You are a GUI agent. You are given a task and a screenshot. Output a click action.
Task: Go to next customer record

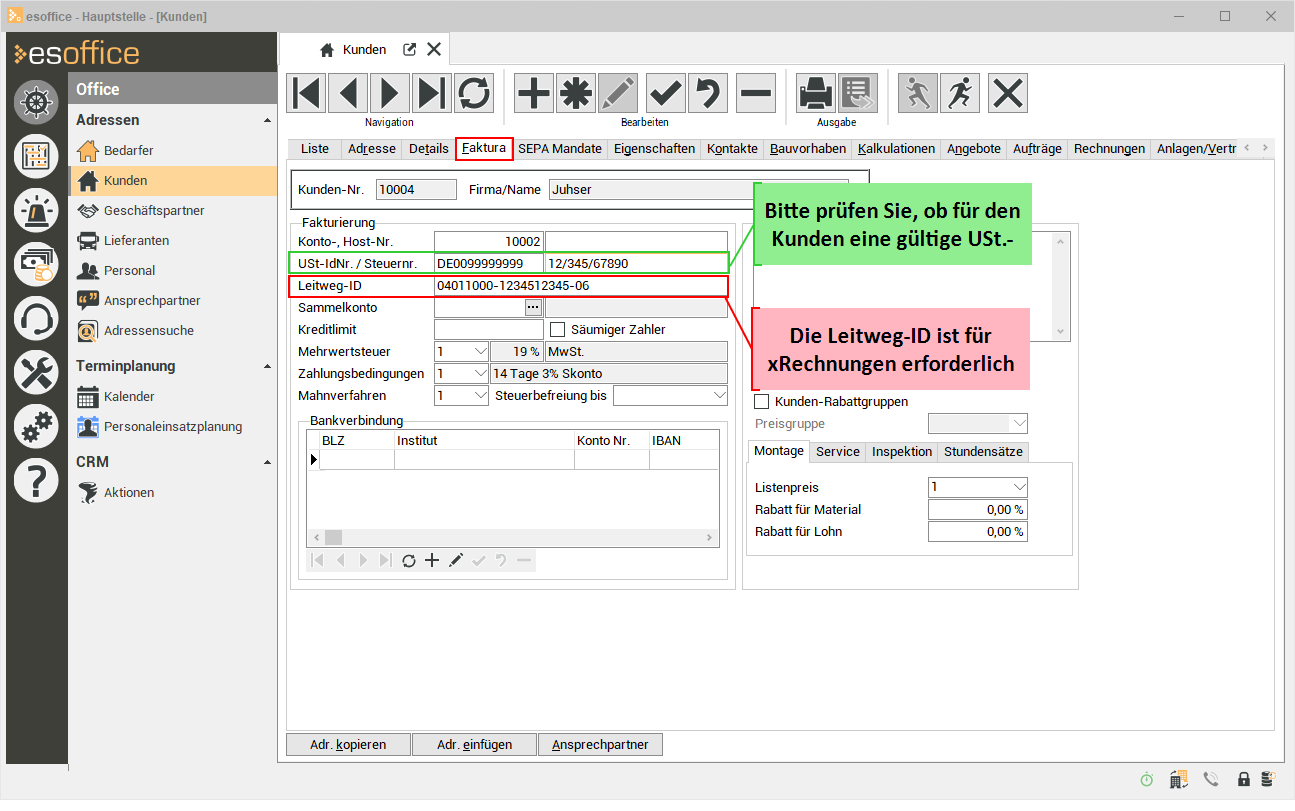390,93
